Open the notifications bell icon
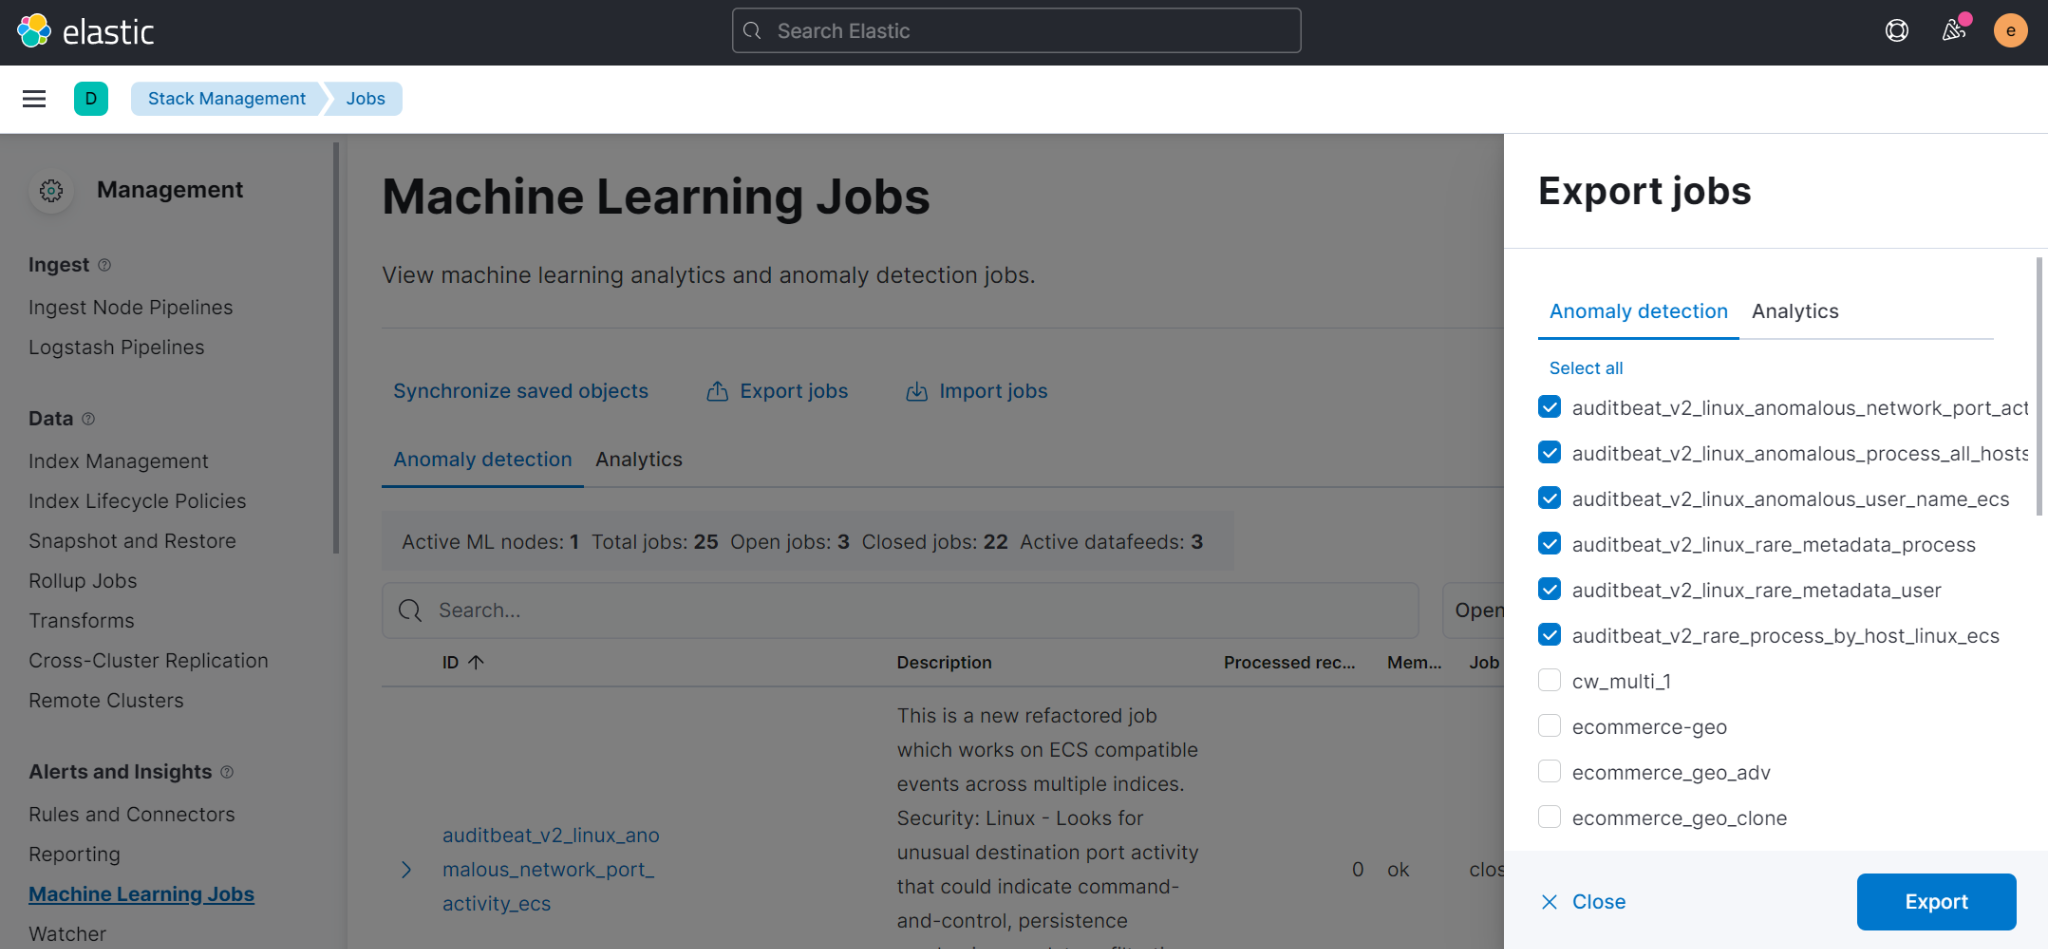 [1953, 30]
